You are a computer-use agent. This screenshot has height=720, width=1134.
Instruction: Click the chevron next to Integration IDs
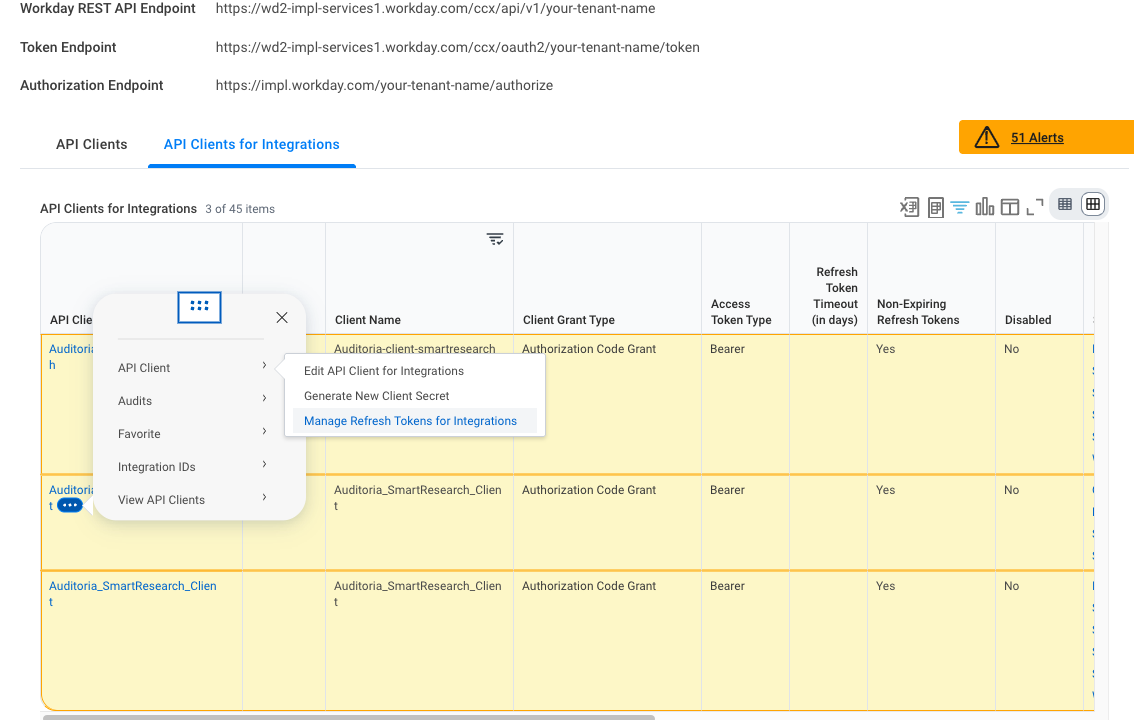click(265, 464)
